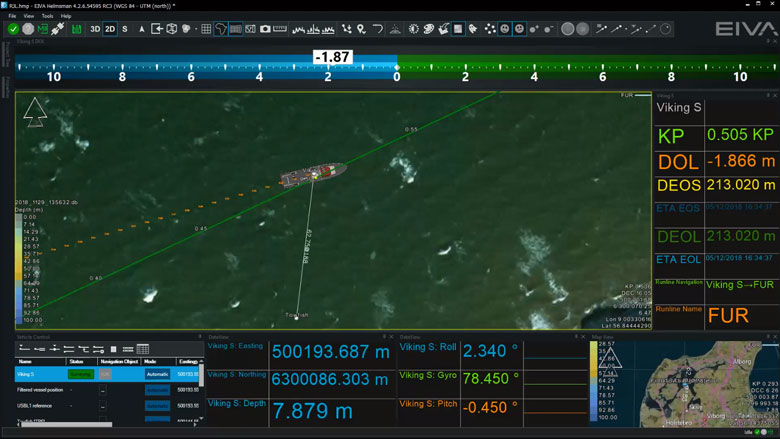
Task: Open the mode dropdown for USBL1 reference
Action: coord(157,405)
